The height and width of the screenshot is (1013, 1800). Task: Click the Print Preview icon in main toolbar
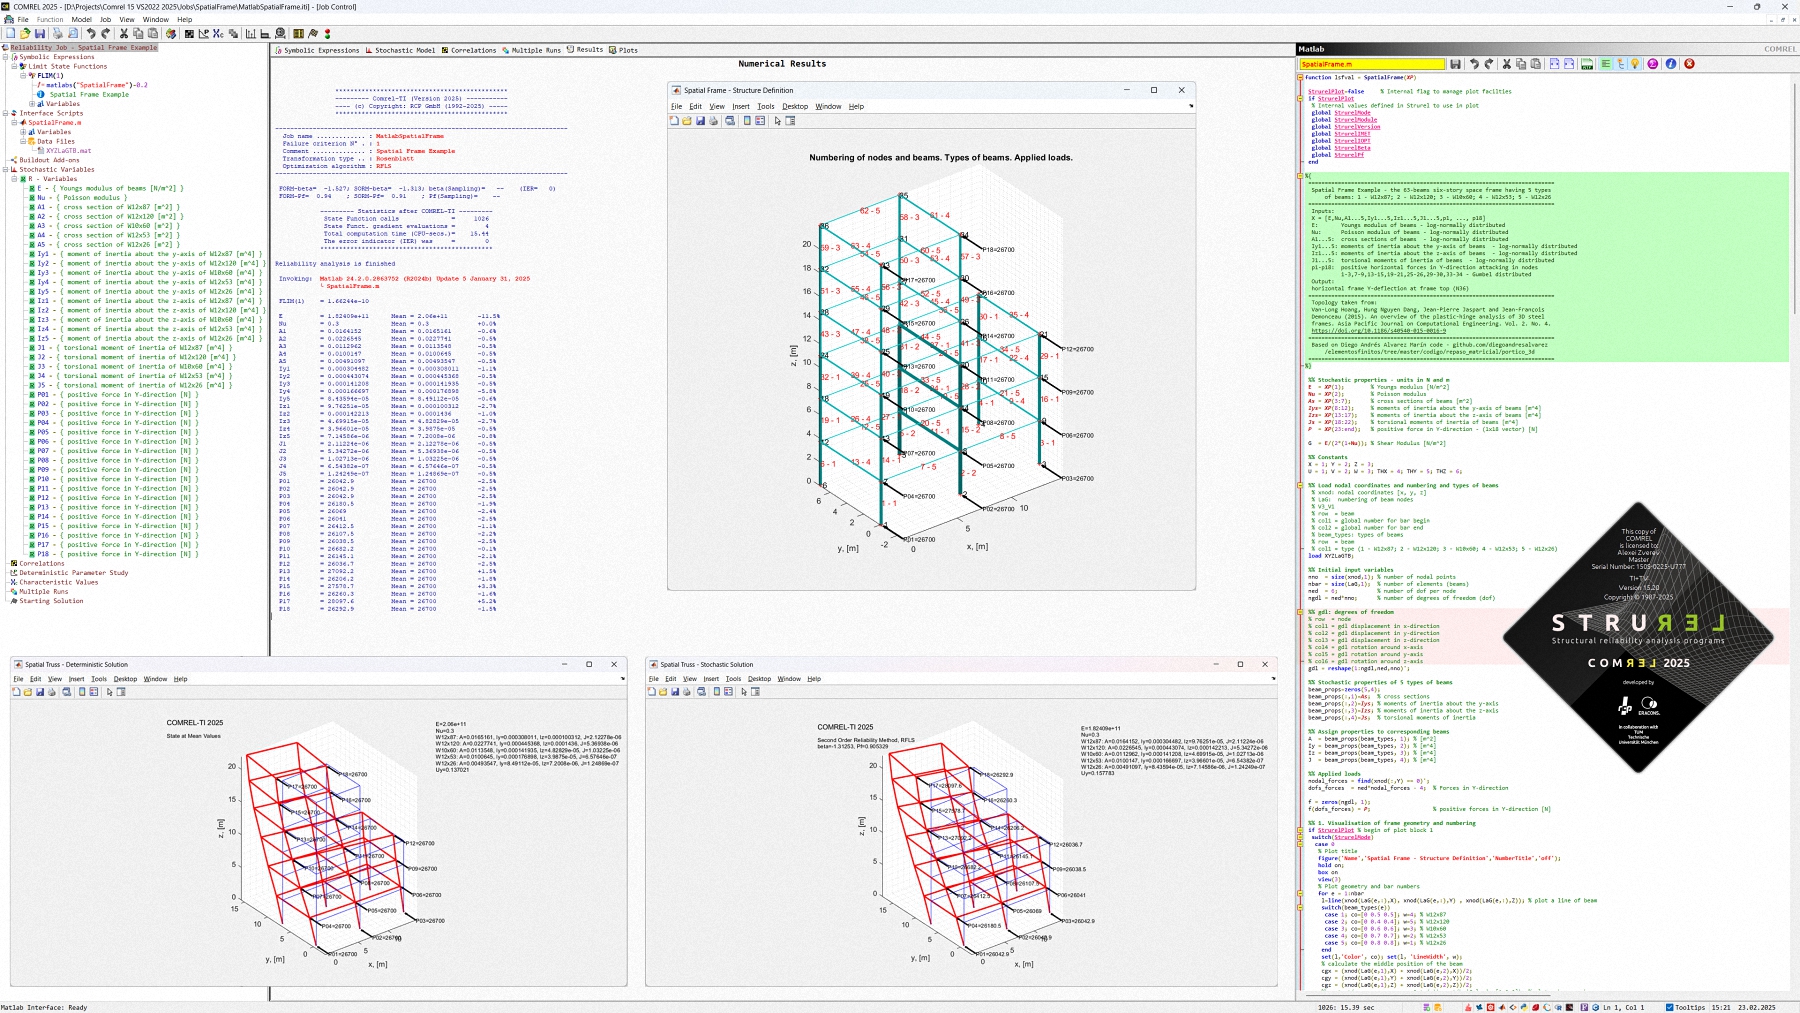tap(73, 33)
